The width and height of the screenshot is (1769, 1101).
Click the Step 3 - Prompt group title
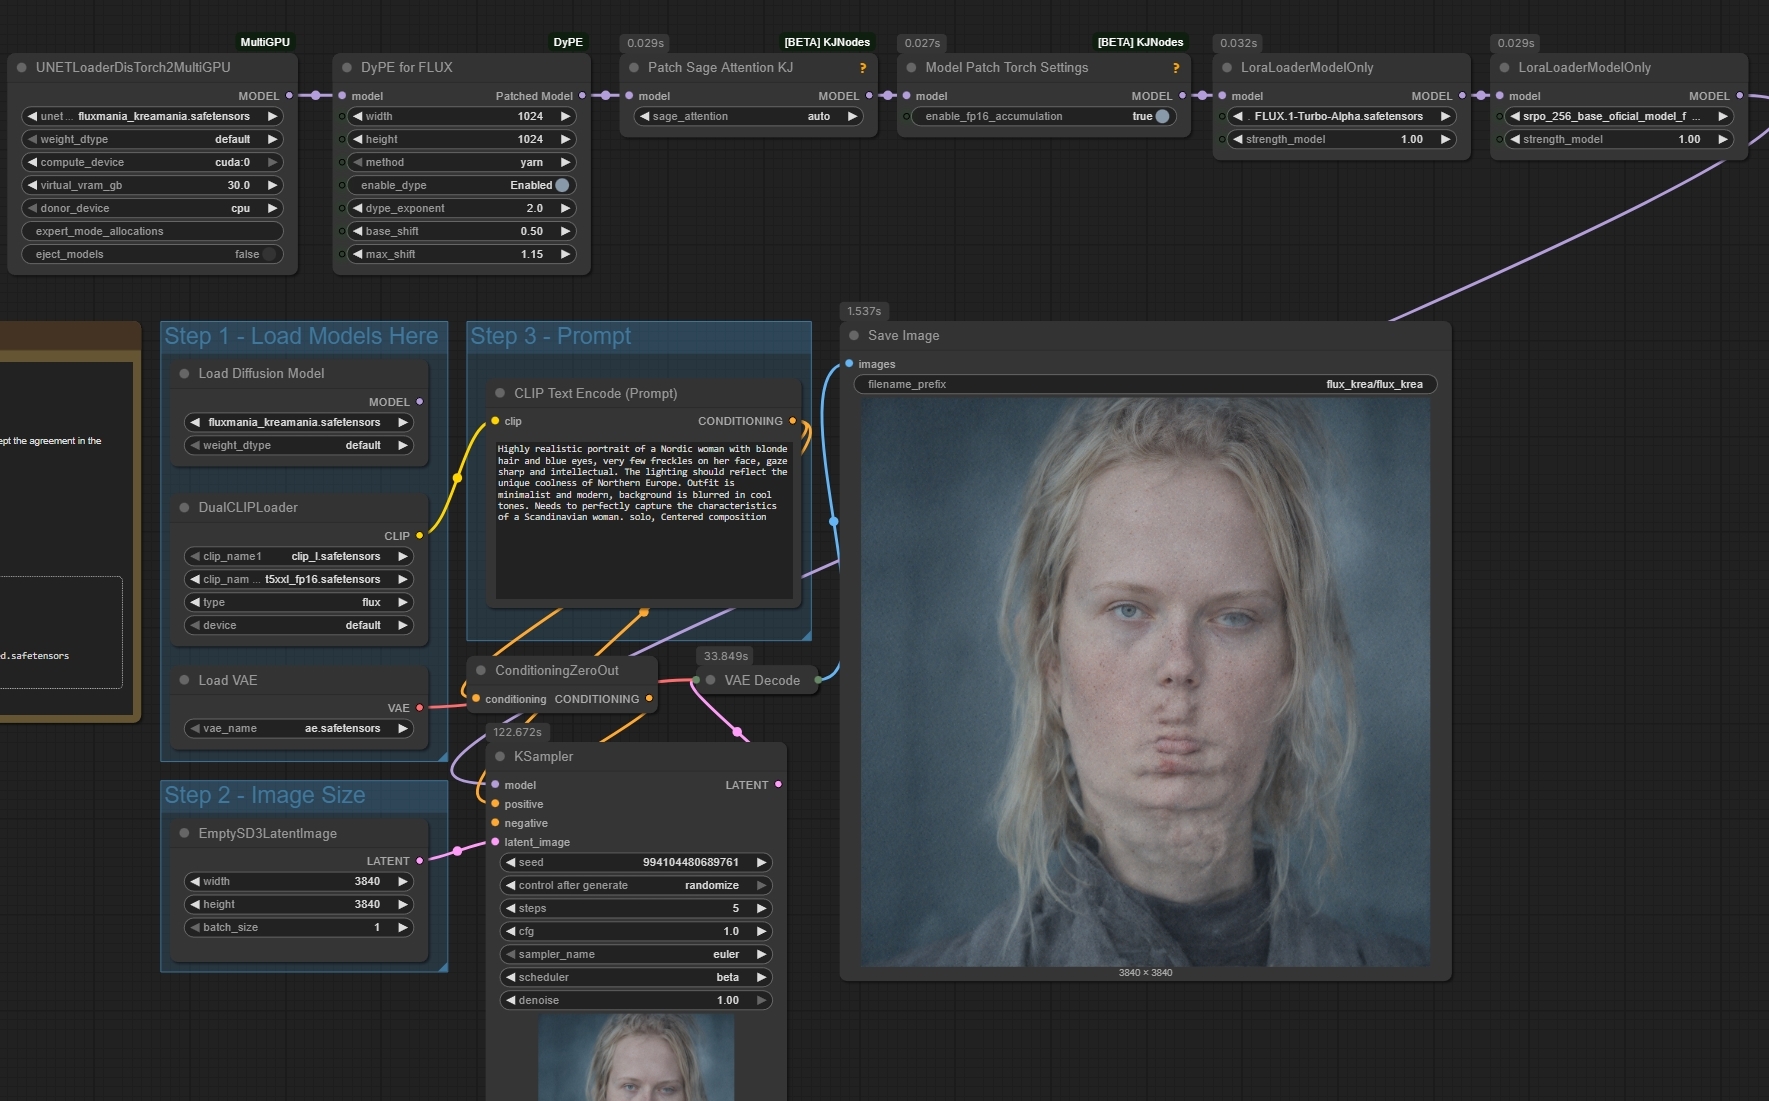tap(551, 337)
